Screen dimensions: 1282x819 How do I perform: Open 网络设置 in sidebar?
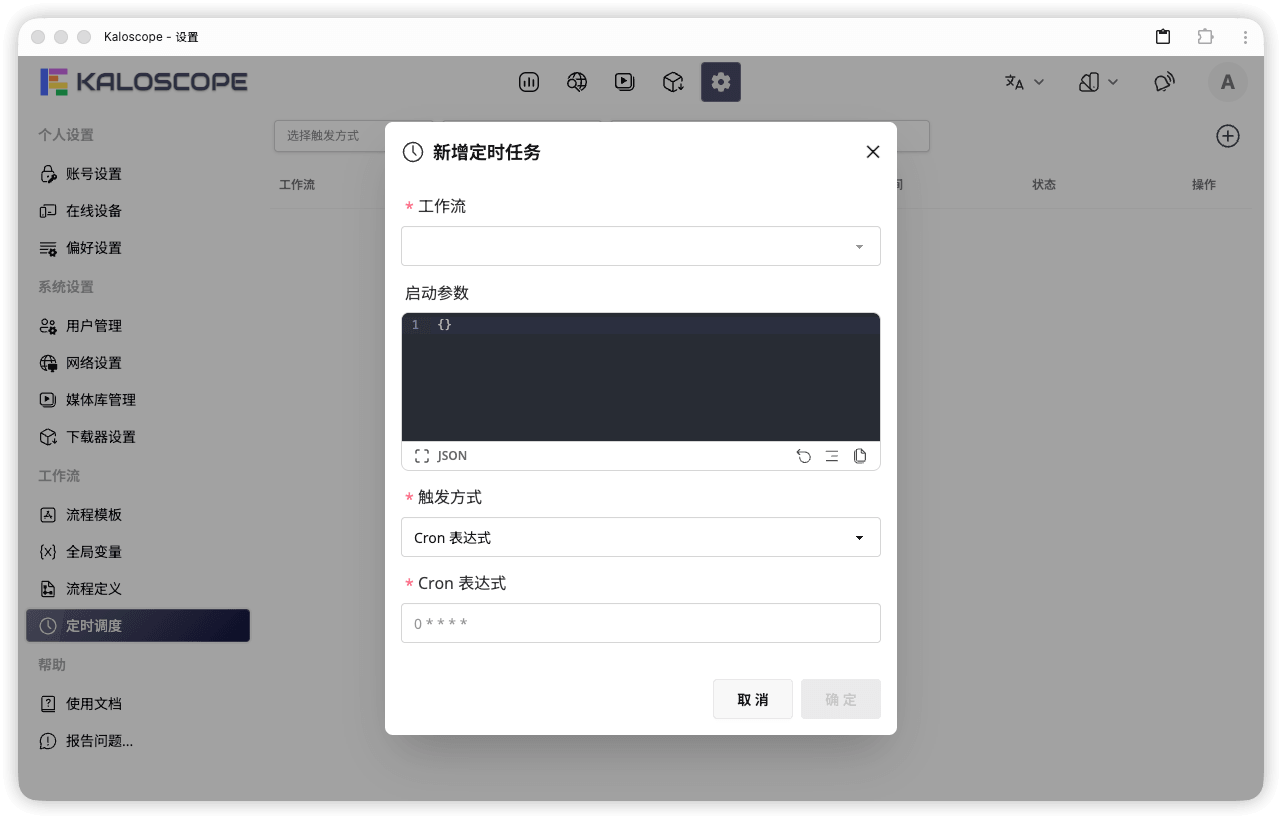point(138,363)
